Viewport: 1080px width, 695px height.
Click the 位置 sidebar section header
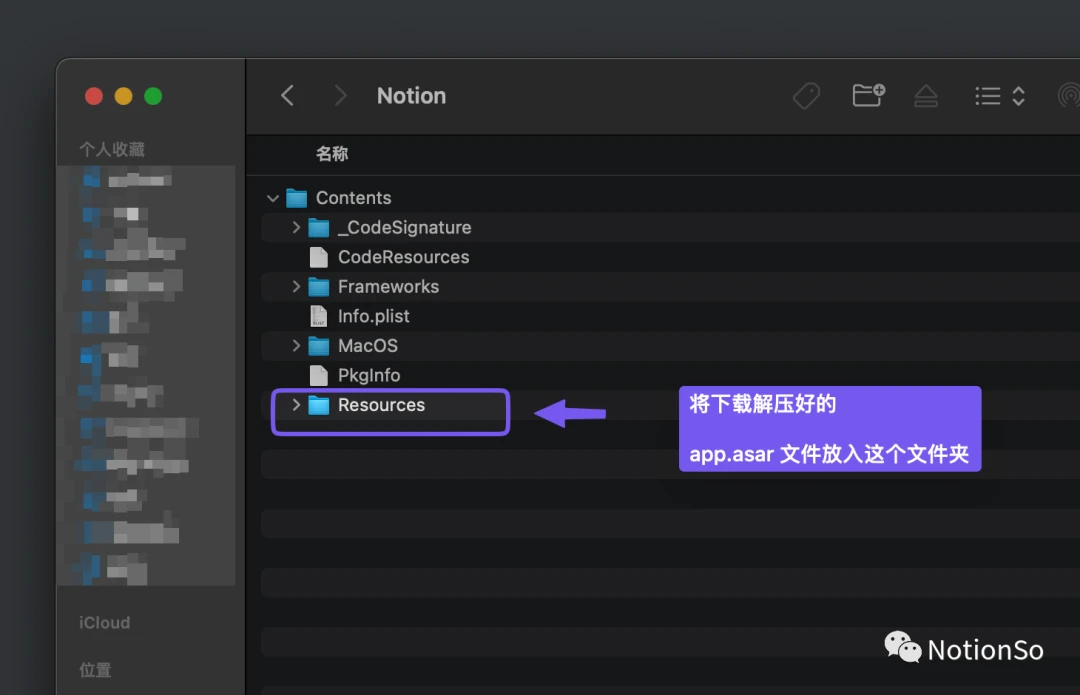tap(95, 670)
